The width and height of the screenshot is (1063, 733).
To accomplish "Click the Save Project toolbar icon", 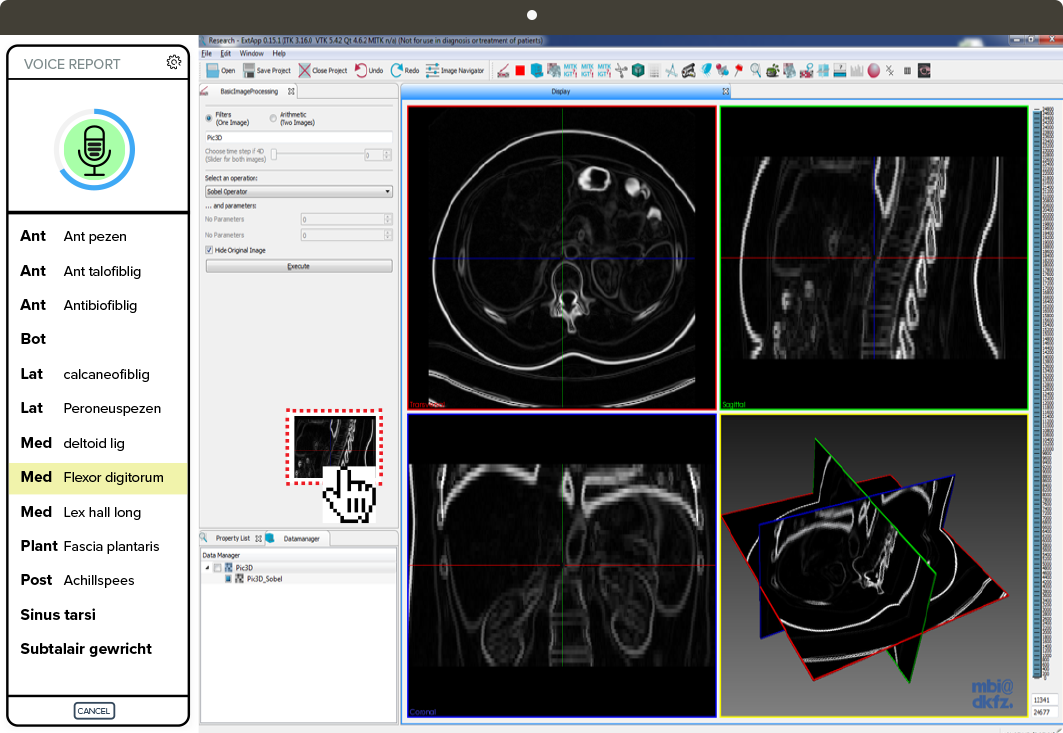I will (248, 70).
